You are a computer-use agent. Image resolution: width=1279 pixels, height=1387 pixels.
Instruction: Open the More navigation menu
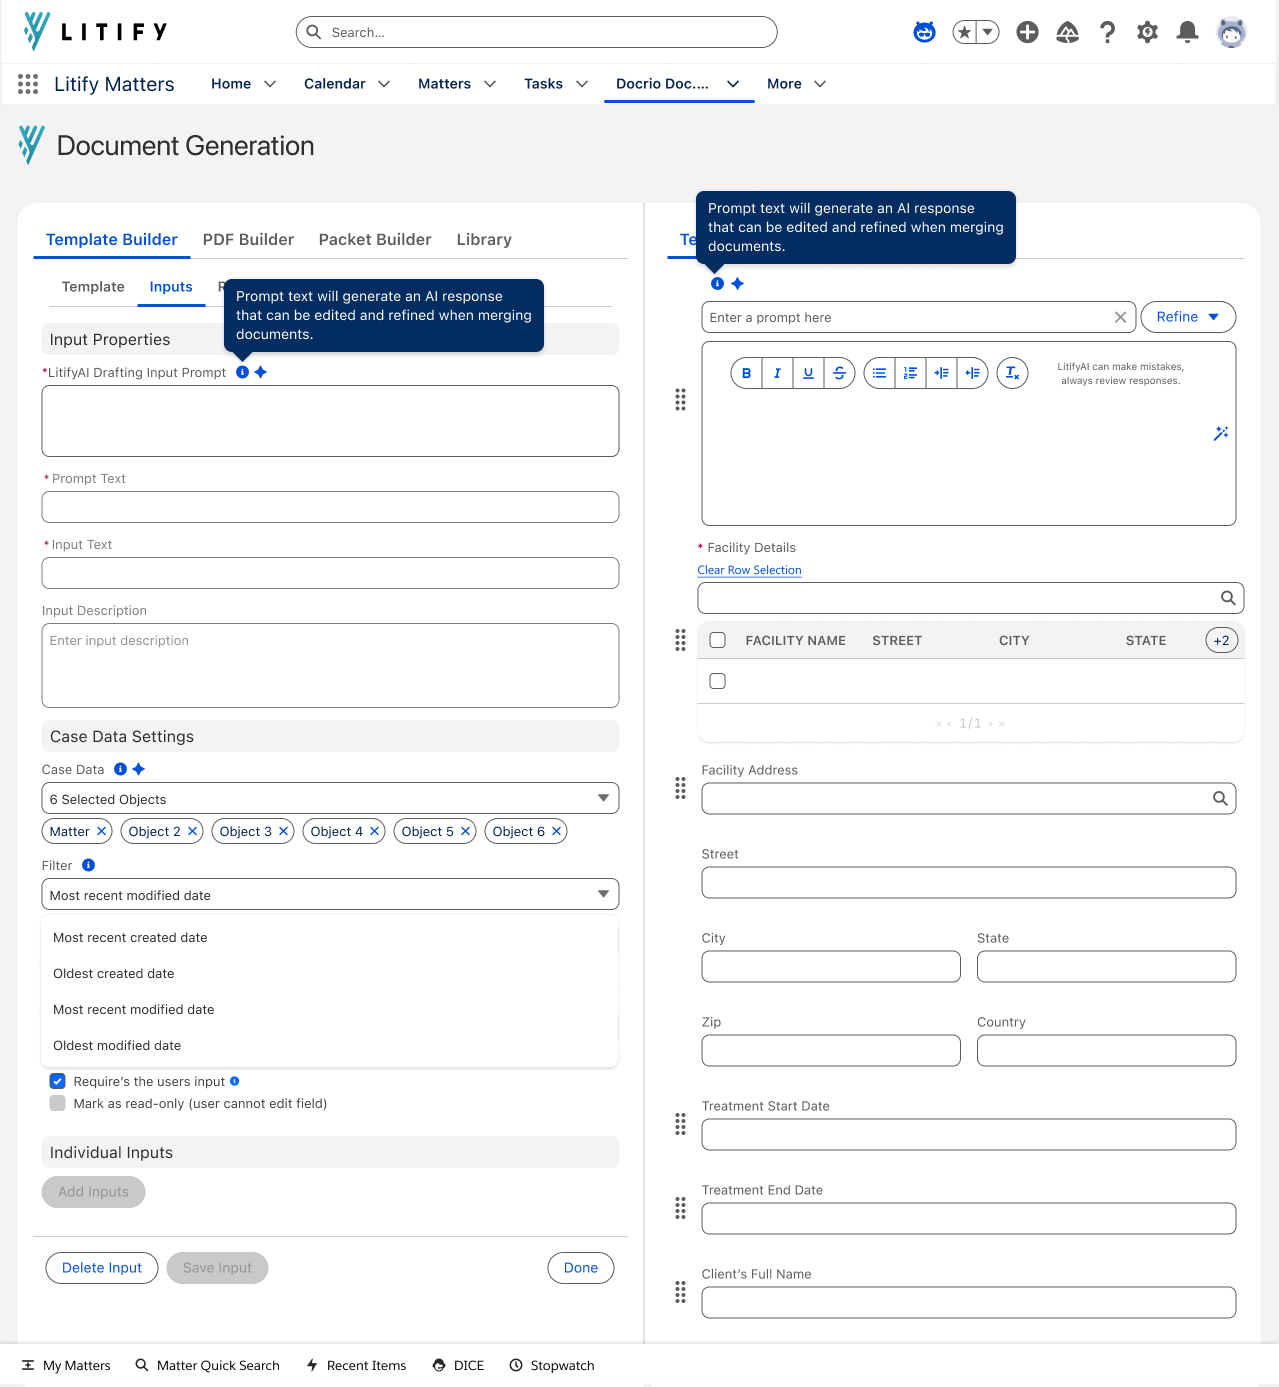pyautogui.click(x=796, y=84)
